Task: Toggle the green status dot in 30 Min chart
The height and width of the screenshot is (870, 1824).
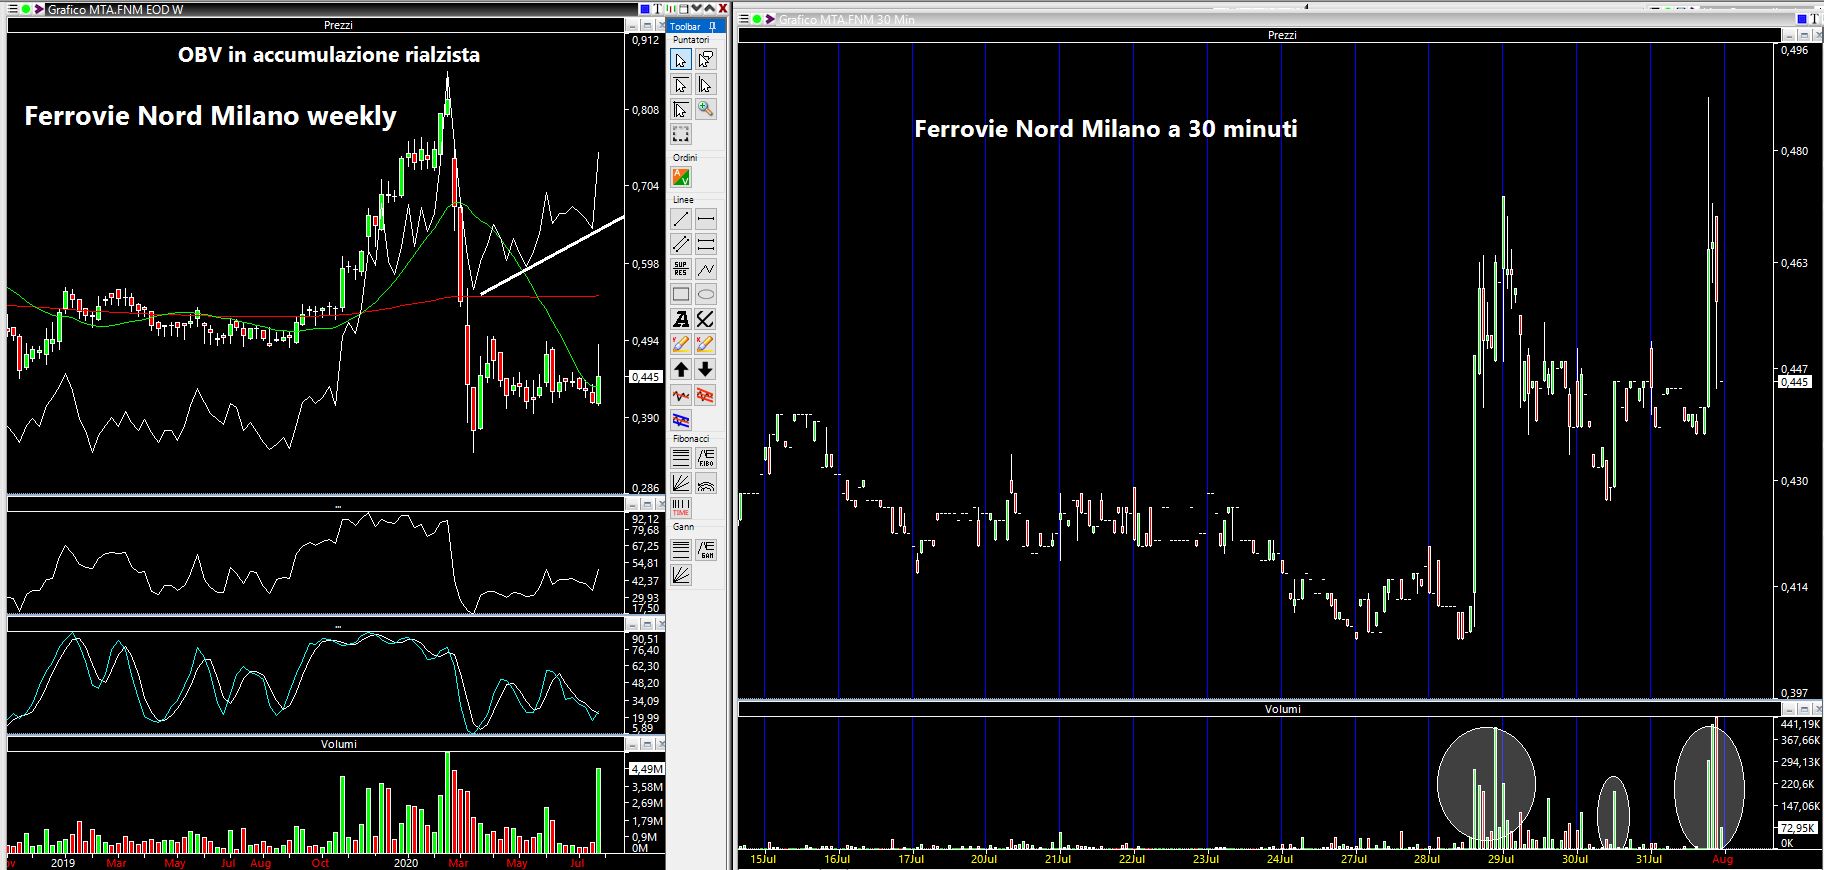Action: (x=757, y=19)
